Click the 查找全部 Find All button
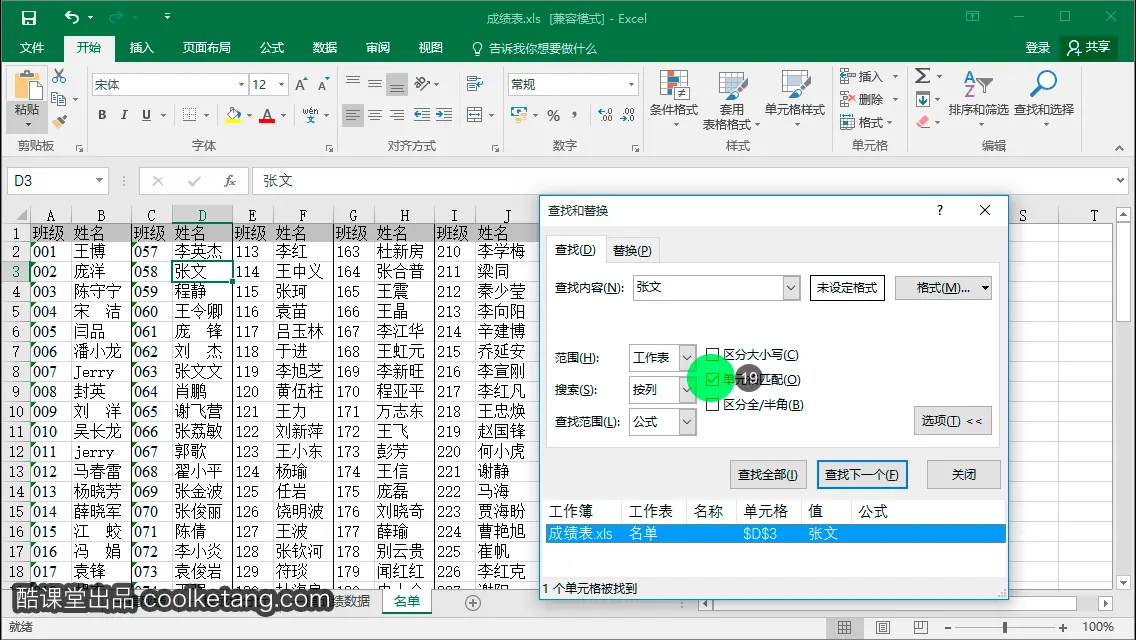The width and height of the screenshot is (1136, 640). [x=767, y=475]
